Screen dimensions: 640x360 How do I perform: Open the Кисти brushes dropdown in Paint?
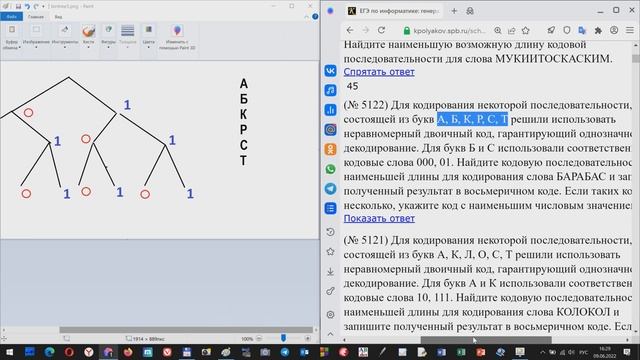tap(89, 38)
